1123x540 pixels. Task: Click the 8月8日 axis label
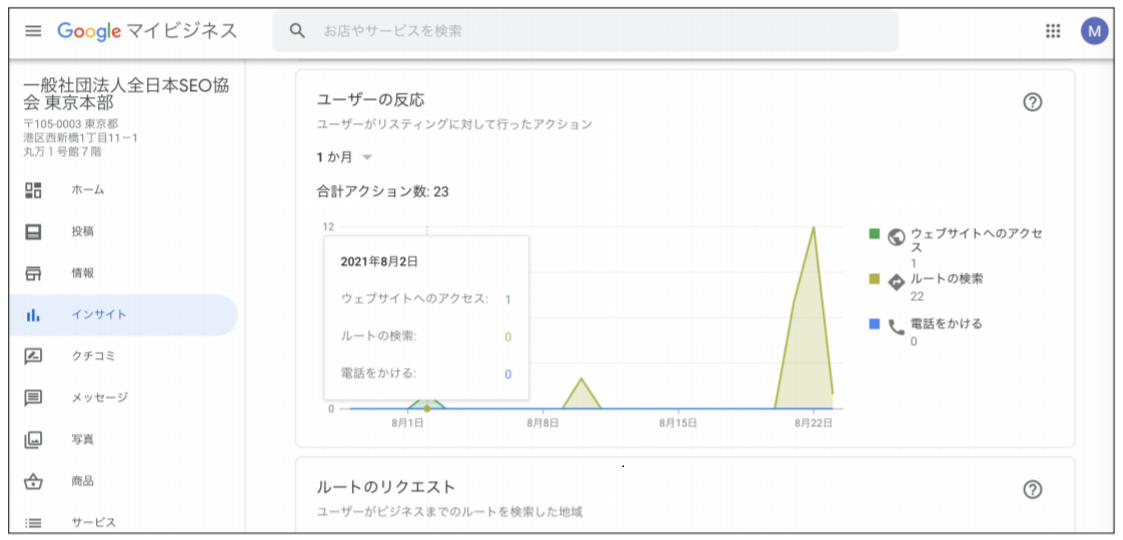tap(544, 423)
